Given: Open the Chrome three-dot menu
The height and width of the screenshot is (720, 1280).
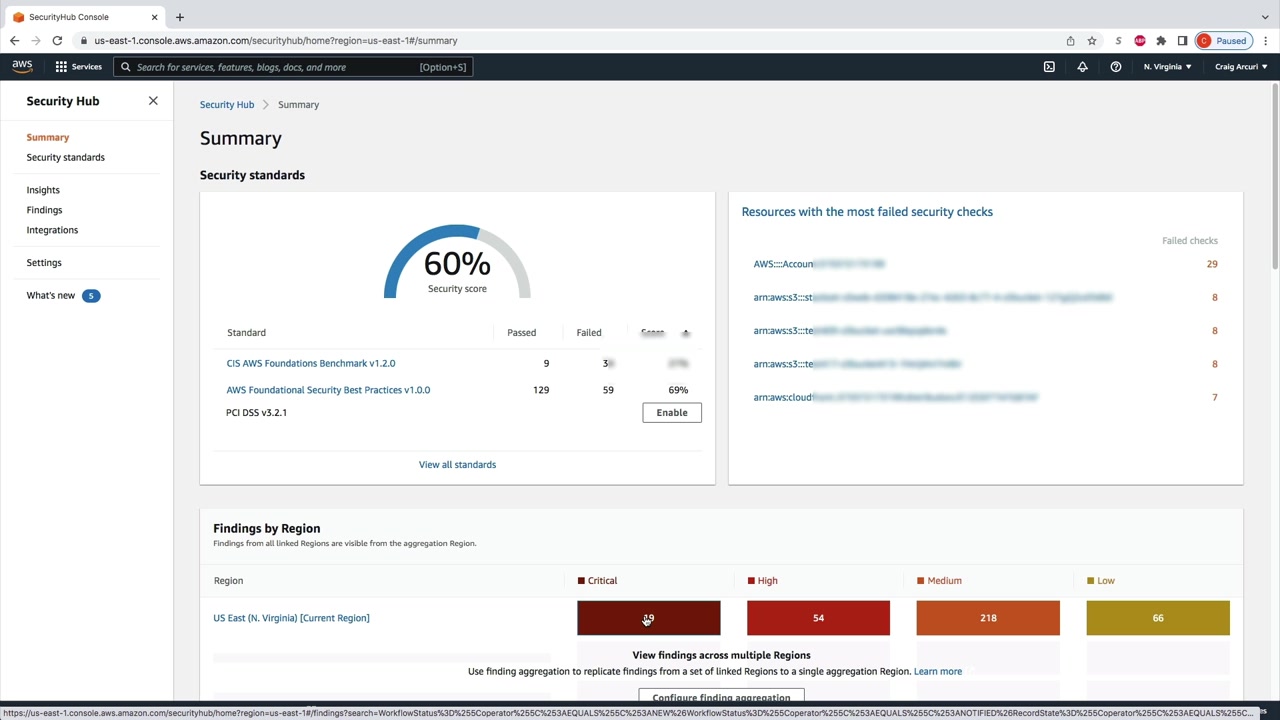Looking at the screenshot, I should 1266,41.
